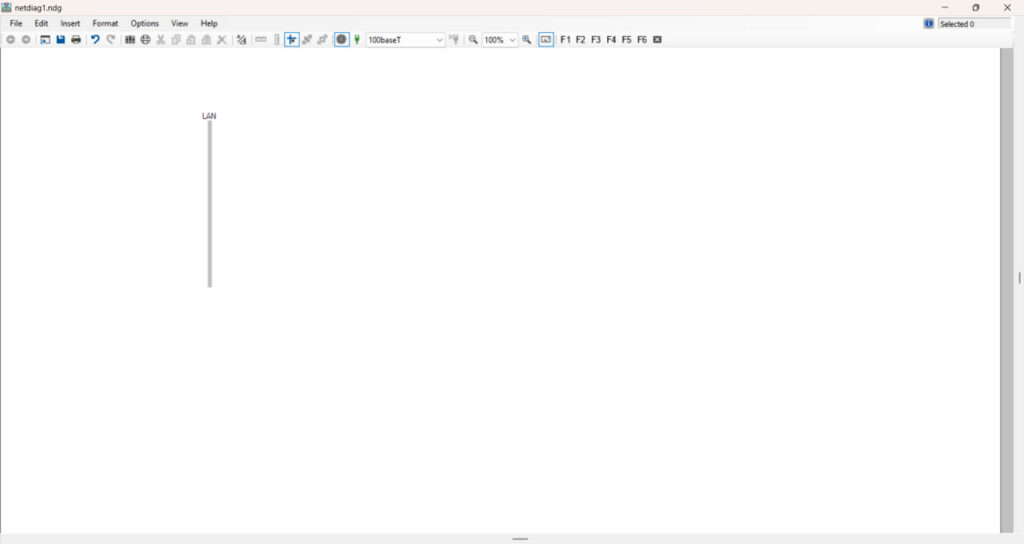Click the diagonal connection line icon

[x=307, y=40]
